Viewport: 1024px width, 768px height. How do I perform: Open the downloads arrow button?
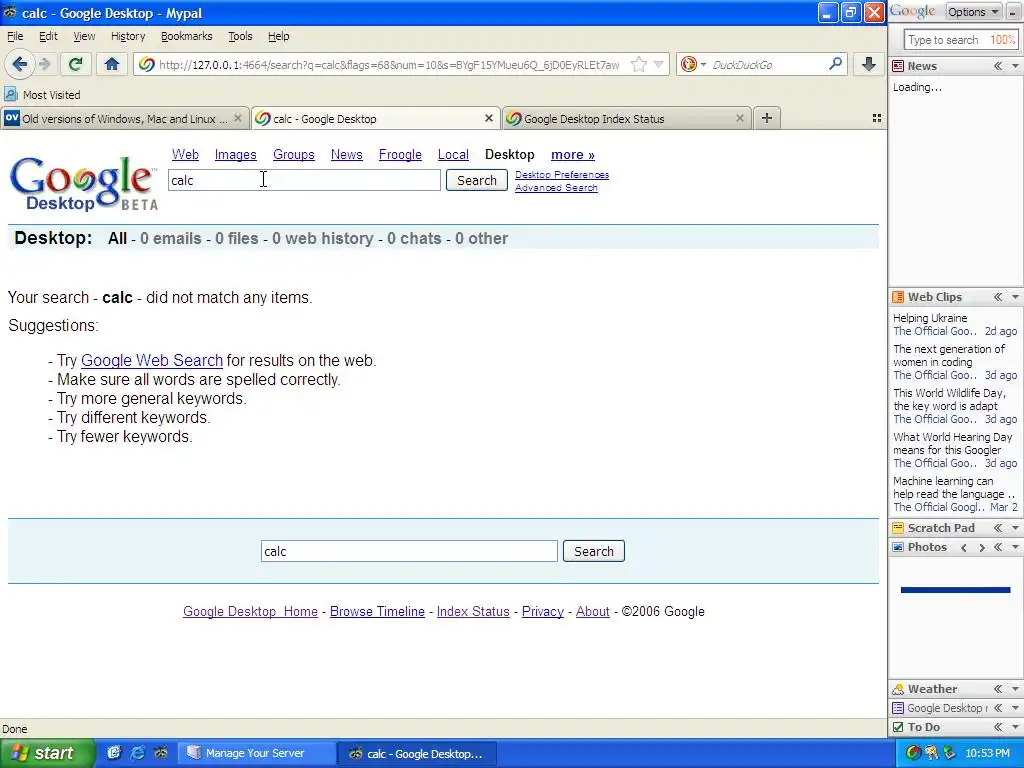tap(869, 64)
